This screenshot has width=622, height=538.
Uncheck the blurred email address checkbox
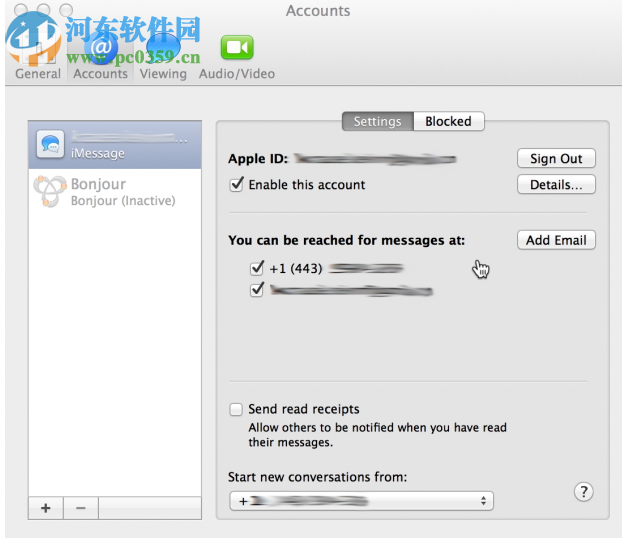257,290
